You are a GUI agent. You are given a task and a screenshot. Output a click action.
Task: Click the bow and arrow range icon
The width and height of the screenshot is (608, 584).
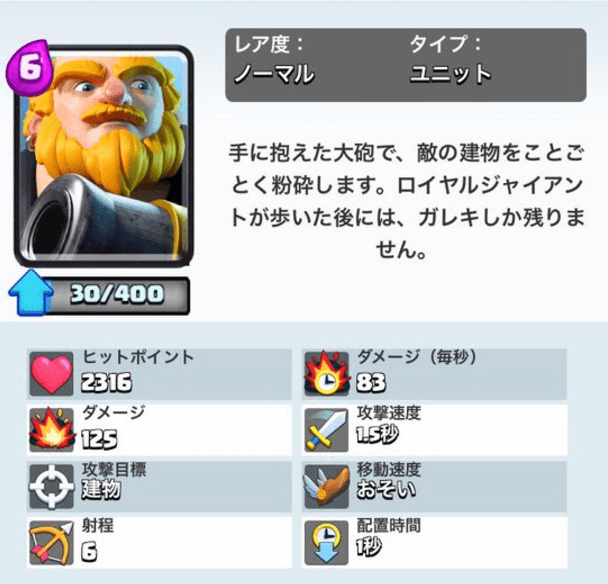tap(52, 543)
